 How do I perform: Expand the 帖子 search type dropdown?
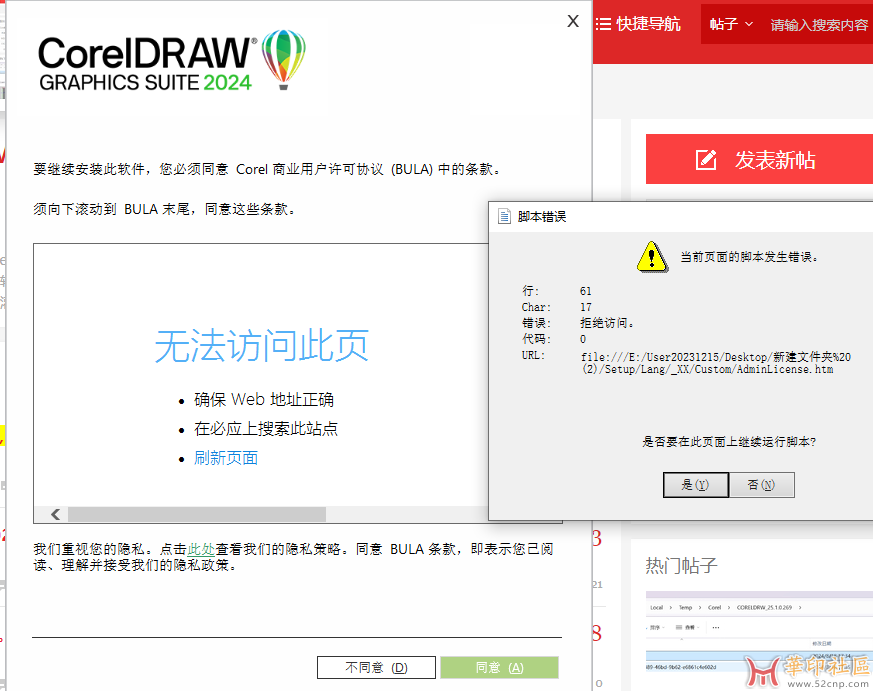(731, 24)
